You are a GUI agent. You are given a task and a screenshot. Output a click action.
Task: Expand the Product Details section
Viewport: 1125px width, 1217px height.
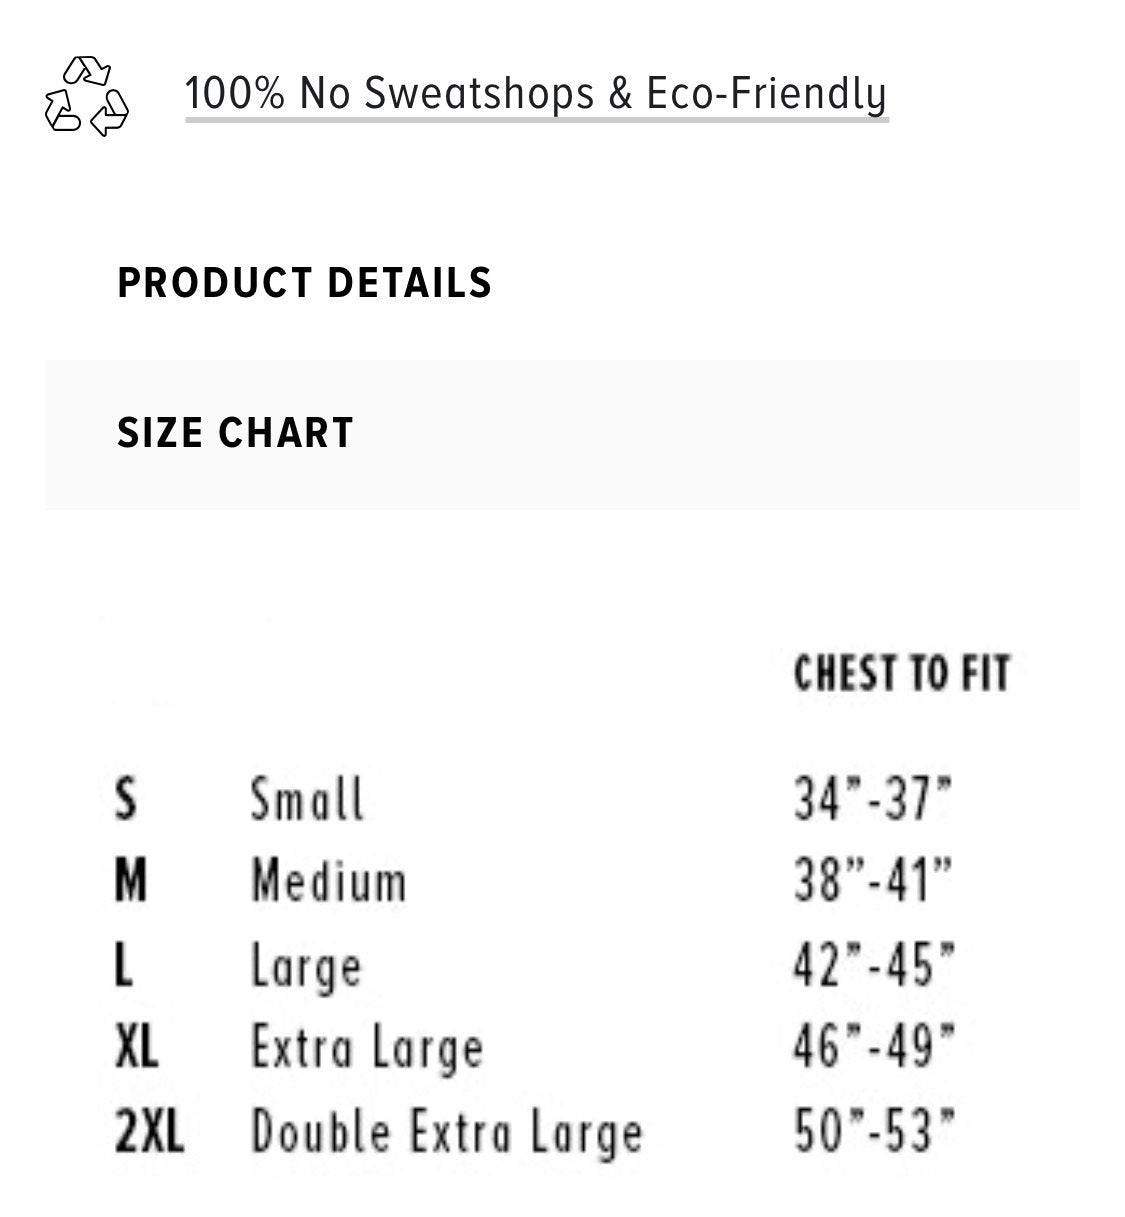point(304,283)
